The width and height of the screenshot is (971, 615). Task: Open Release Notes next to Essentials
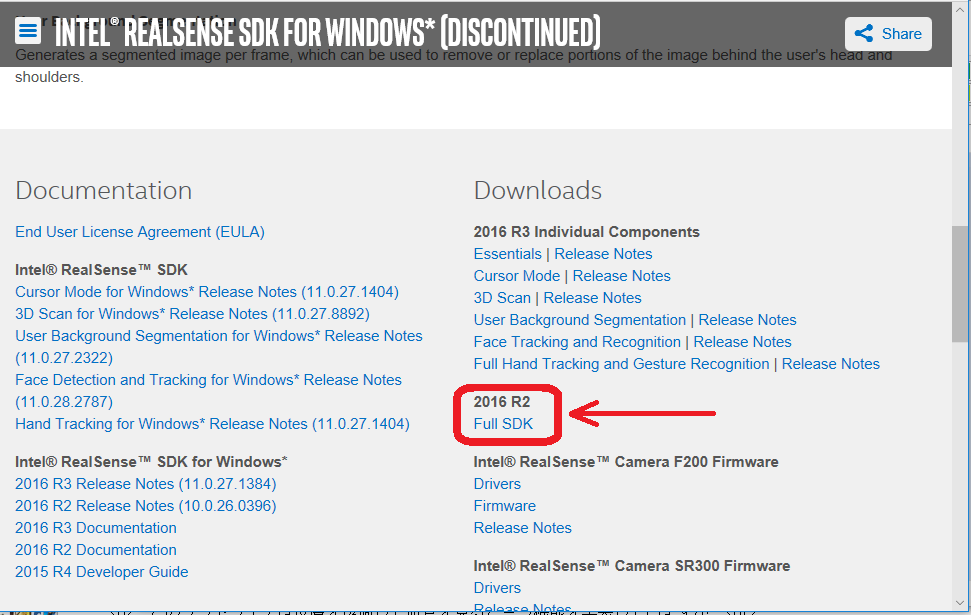603,254
